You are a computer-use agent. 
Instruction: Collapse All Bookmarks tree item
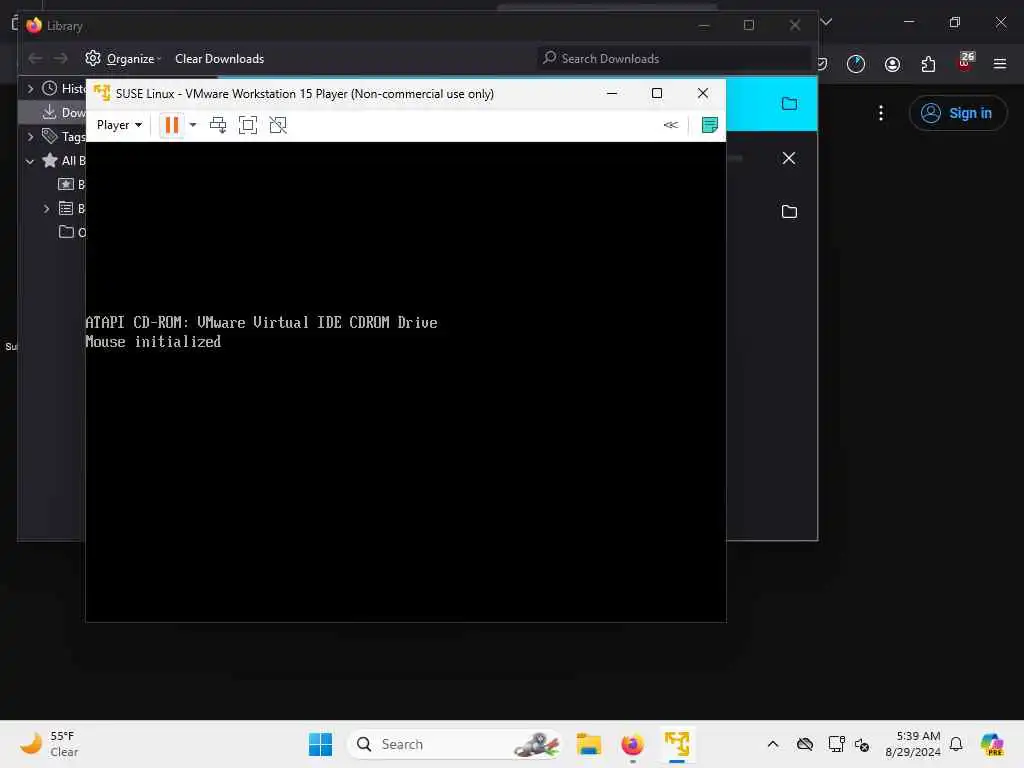pyautogui.click(x=30, y=161)
